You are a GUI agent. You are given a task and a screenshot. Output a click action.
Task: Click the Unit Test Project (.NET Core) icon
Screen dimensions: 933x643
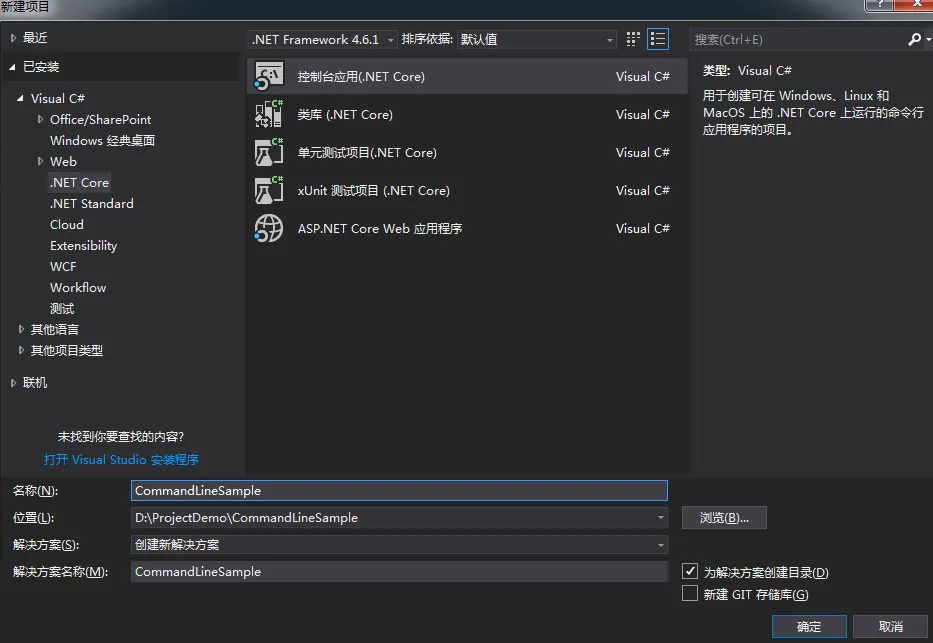point(269,153)
